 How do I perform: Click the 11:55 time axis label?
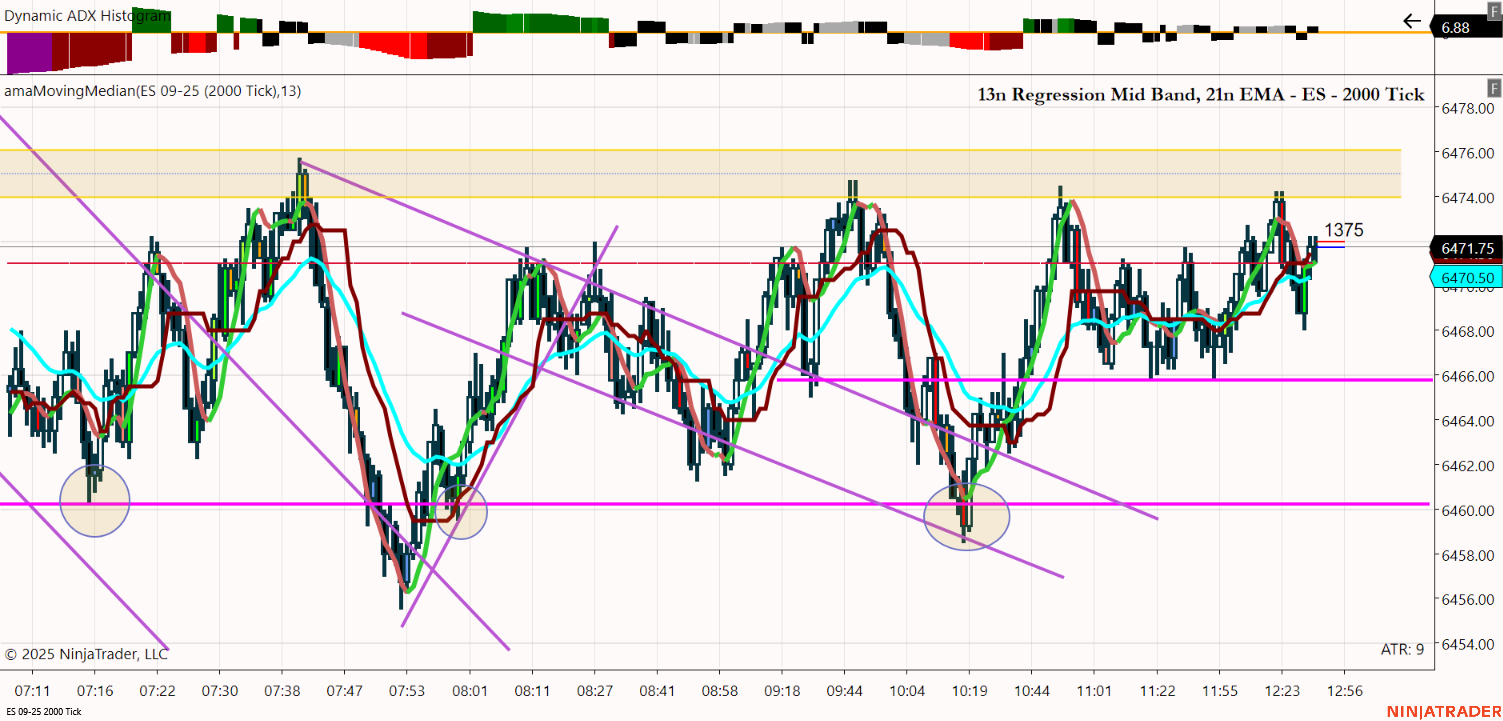point(1220,691)
